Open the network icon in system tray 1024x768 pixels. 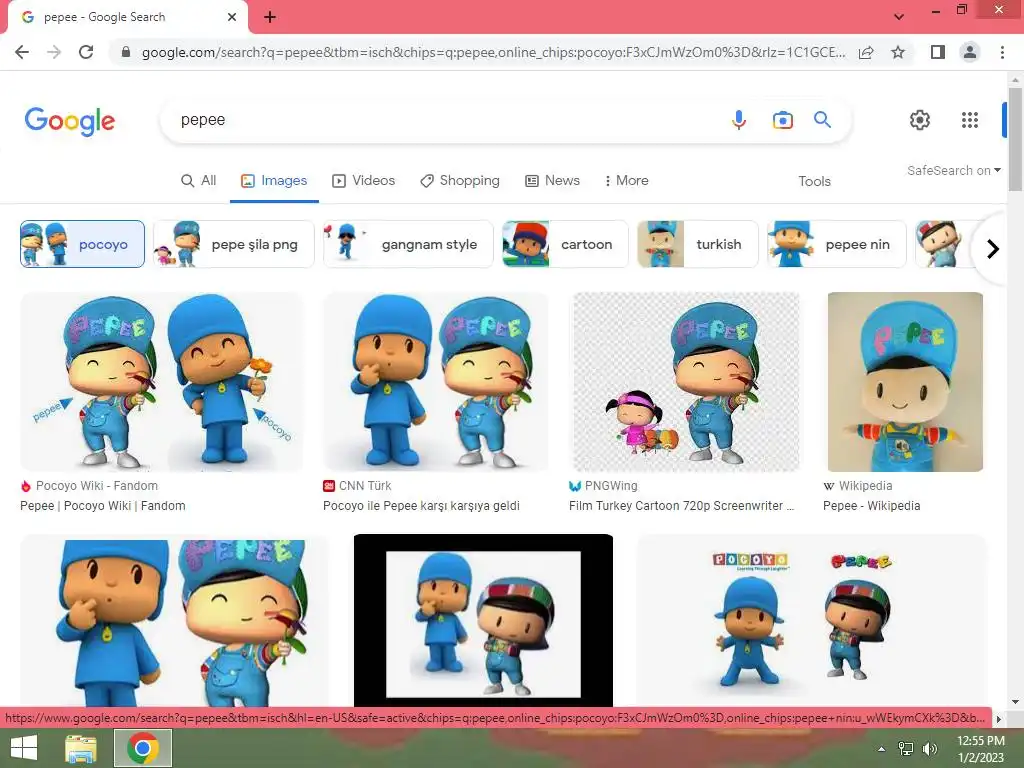tap(906, 749)
